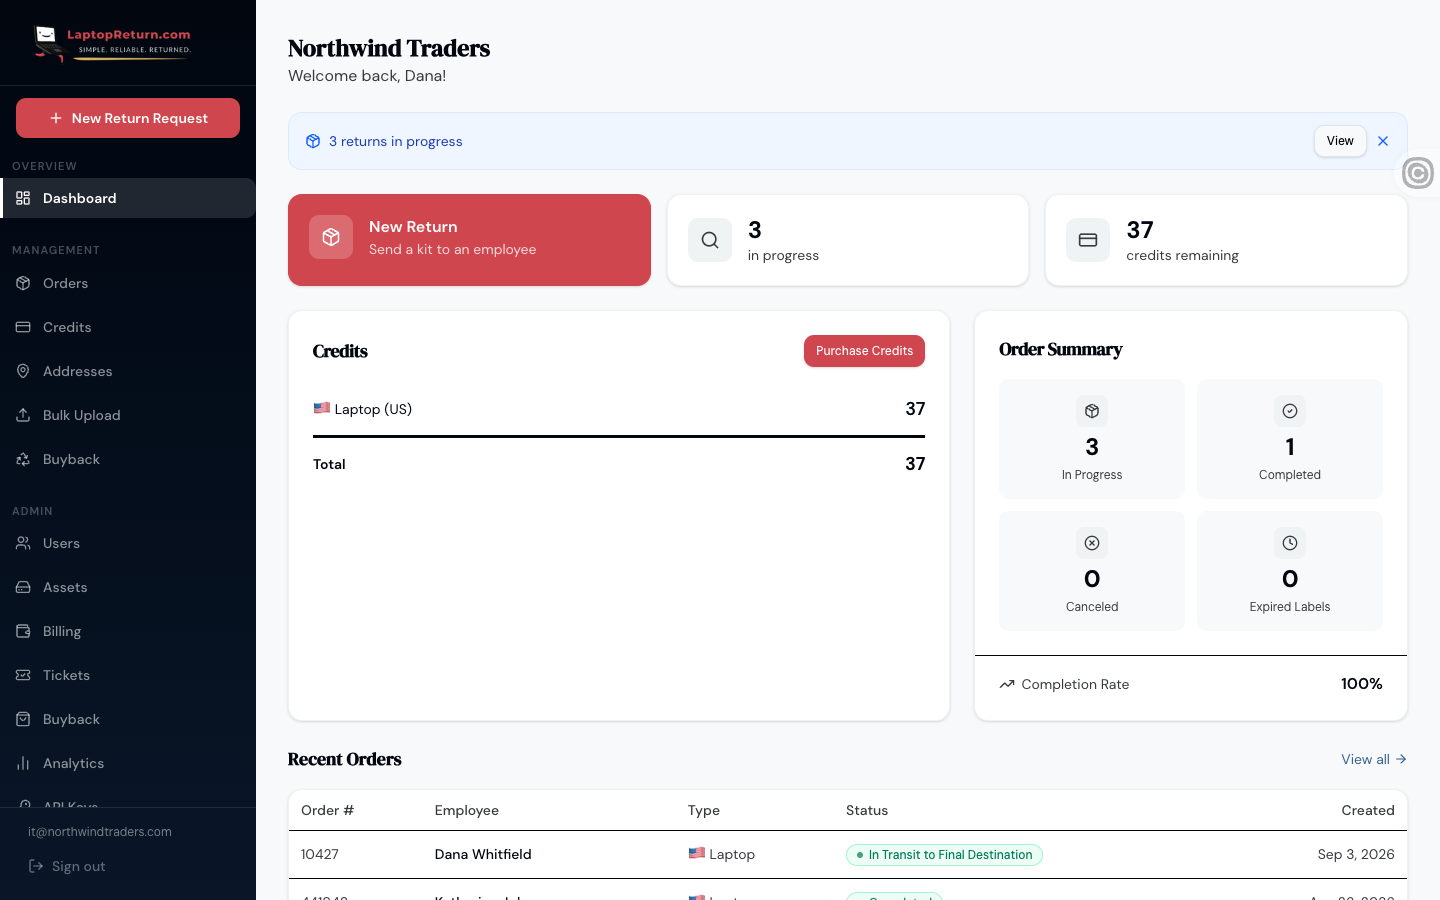The image size is (1440, 900).
Task: Click the Completed summary tile
Action: click(1290, 439)
